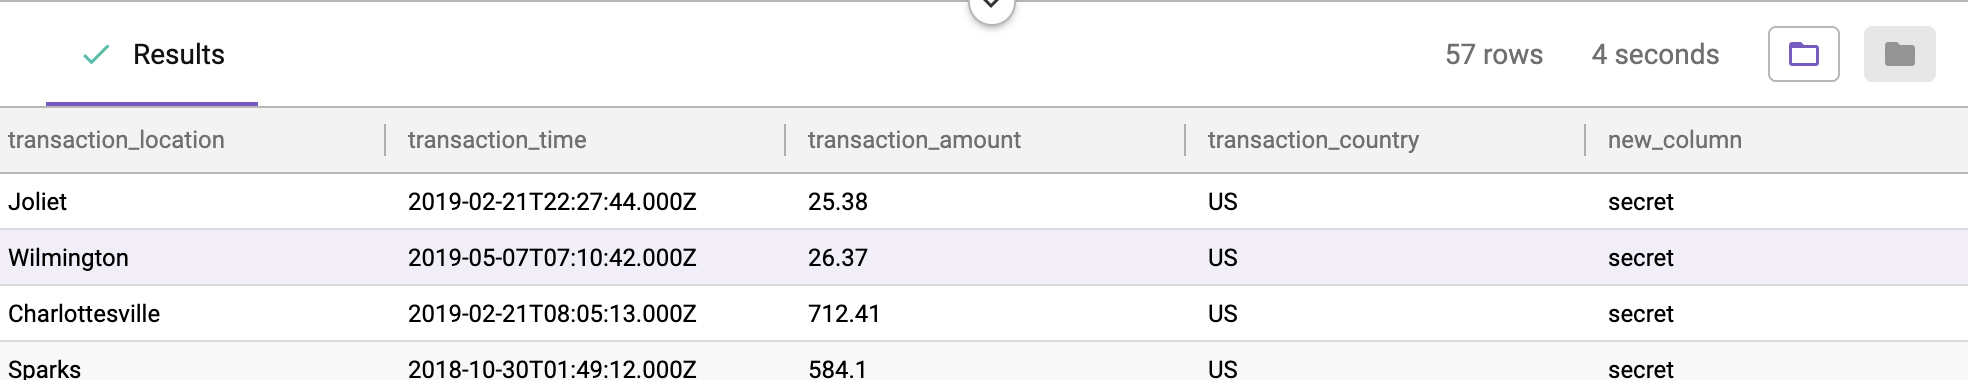Image resolution: width=1968 pixels, height=380 pixels.
Task: Collapse panel using the top chevron handle
Action: click(x=991, y=8)
